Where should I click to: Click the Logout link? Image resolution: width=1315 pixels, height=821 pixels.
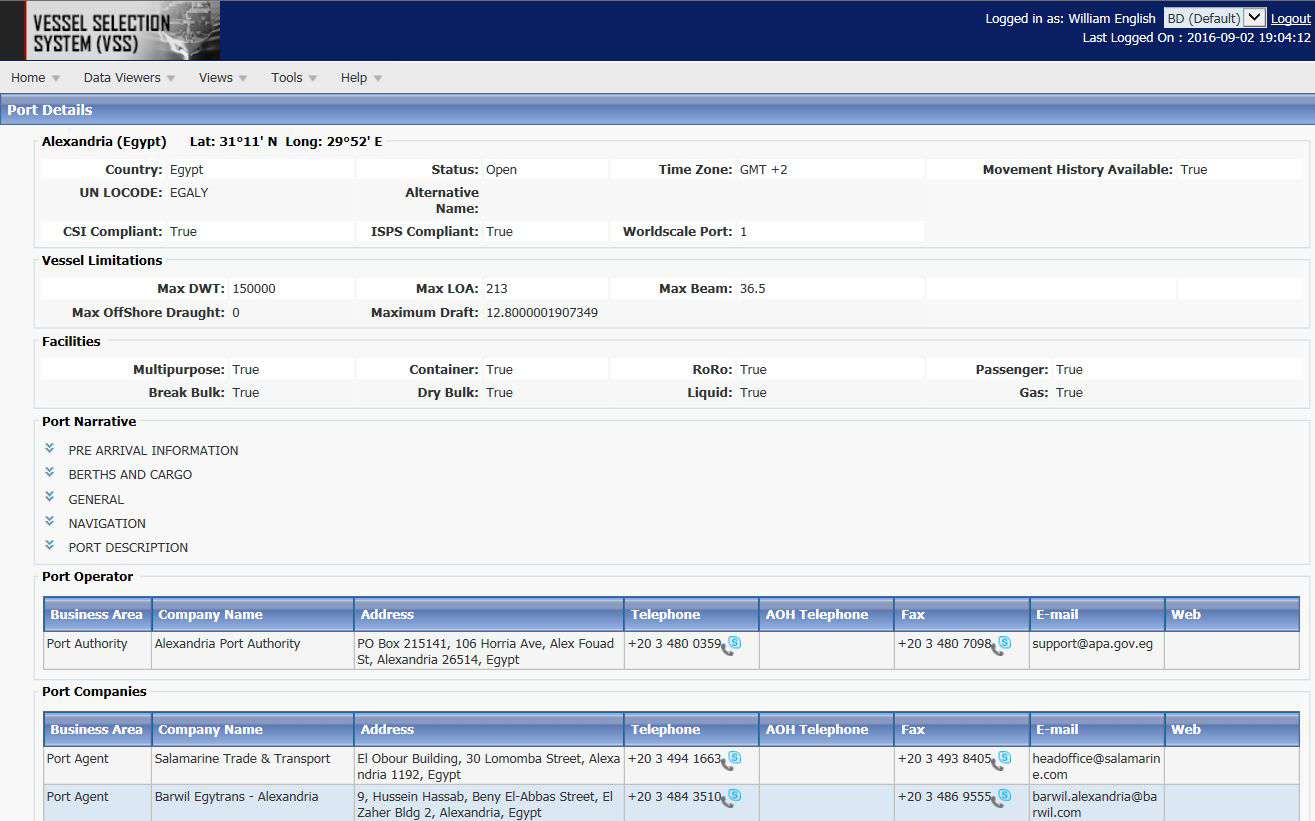(x=1290, y=19)
